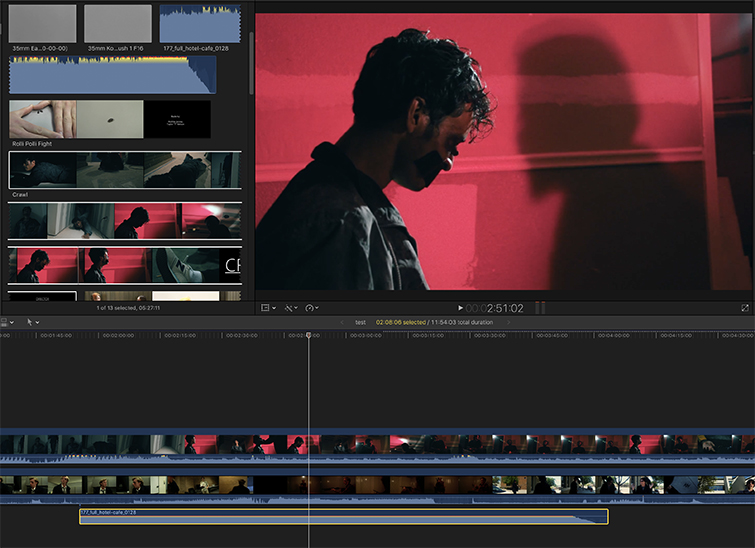The height and width of the screenshot is (548, 755).
Task: Toggle the viewer full screen icon
Action: pyautogui.click(x=745, y=308)
